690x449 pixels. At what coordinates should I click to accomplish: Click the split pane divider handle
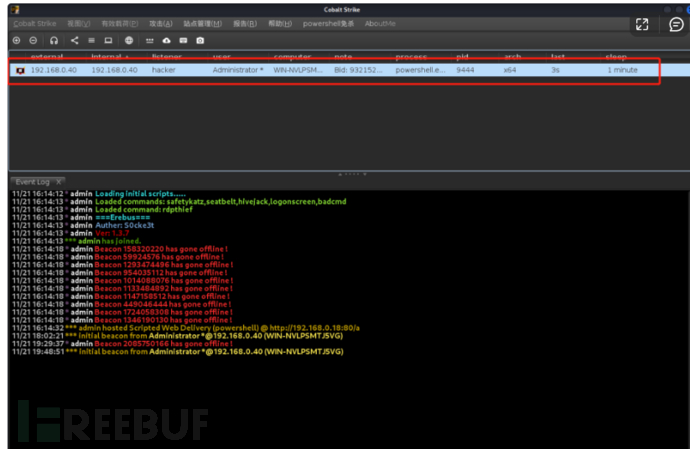(x=352, y=174)
